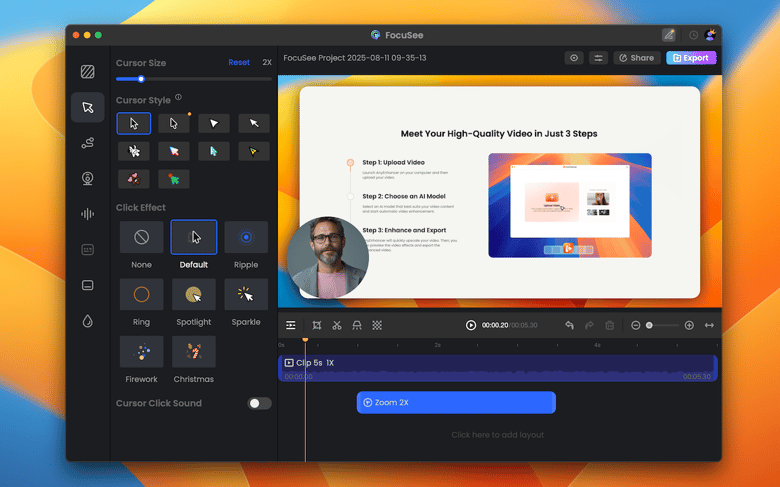
Task: Select the cursor settings sidebar tab
Action: 88,107
